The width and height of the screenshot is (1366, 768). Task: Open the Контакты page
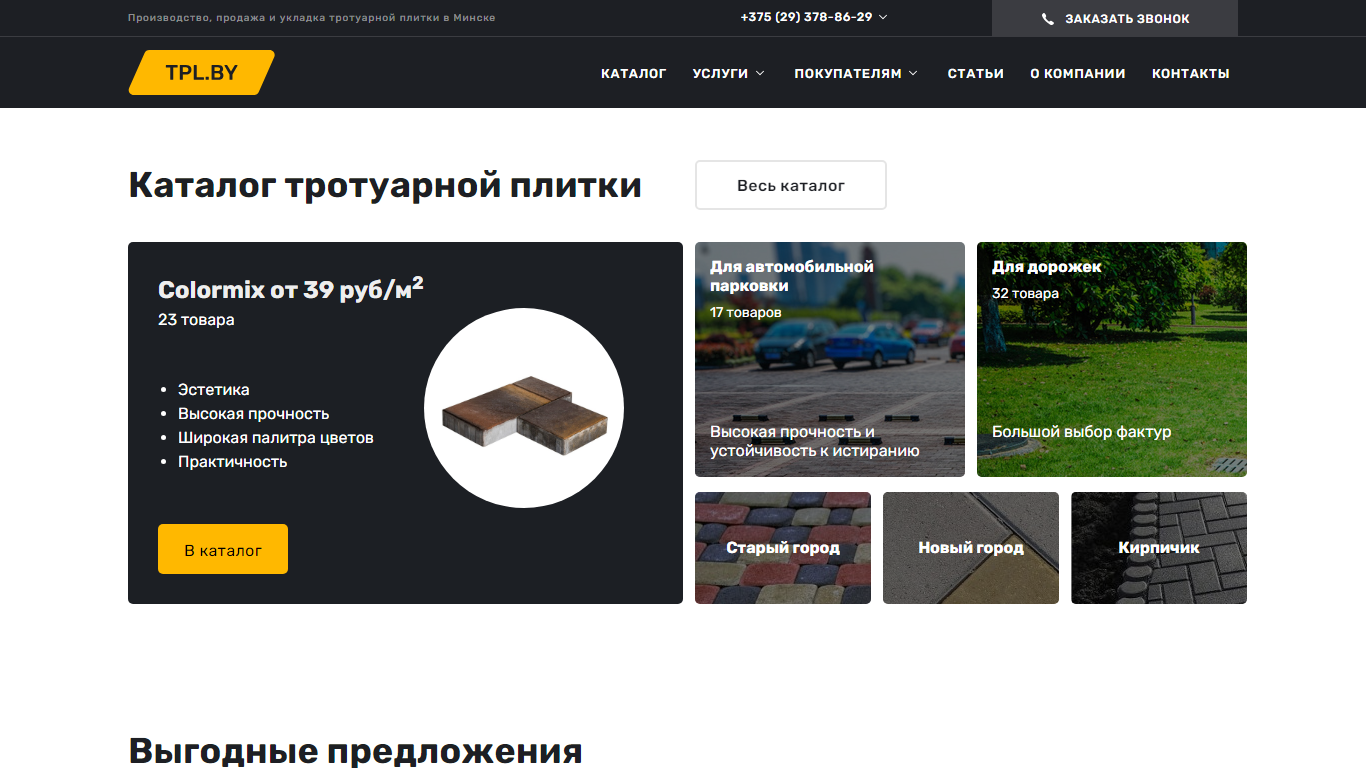pos(1191,73)
